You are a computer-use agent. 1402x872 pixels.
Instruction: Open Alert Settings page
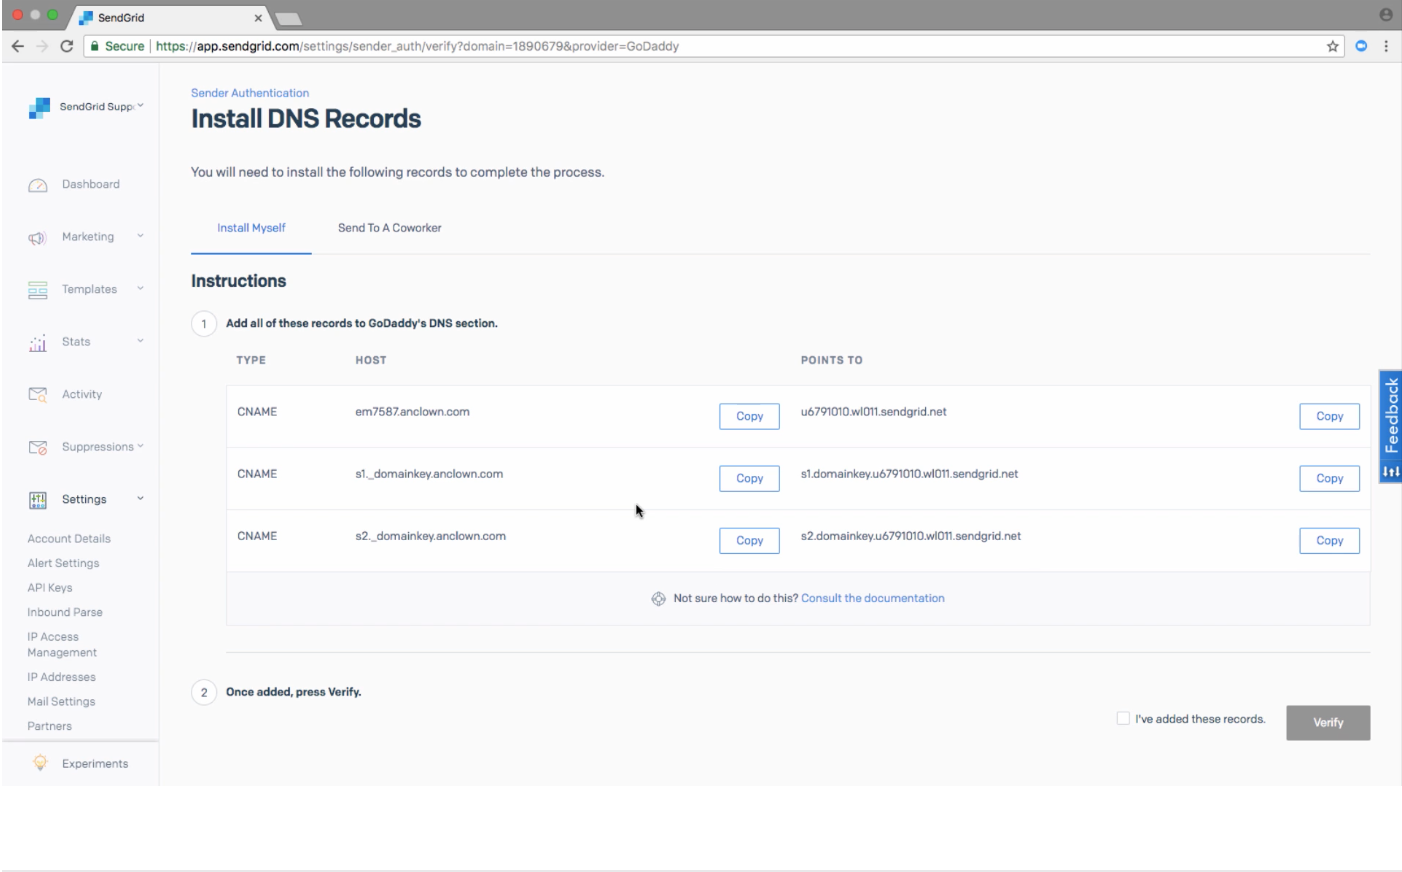63,563
